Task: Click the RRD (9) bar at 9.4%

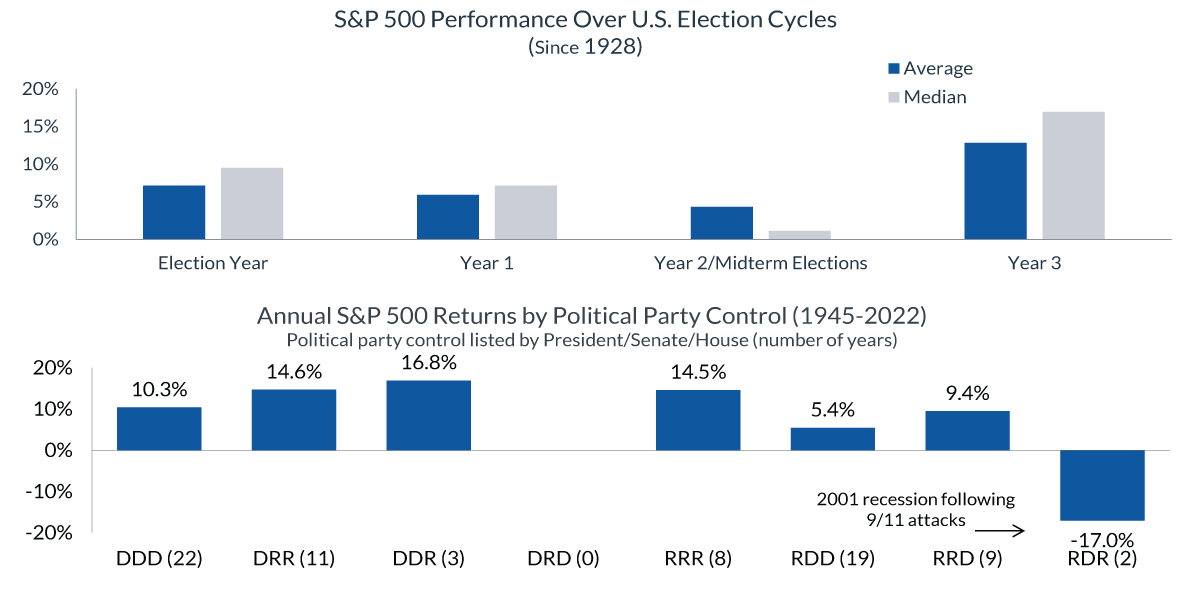Action: (x=967, y=431)
